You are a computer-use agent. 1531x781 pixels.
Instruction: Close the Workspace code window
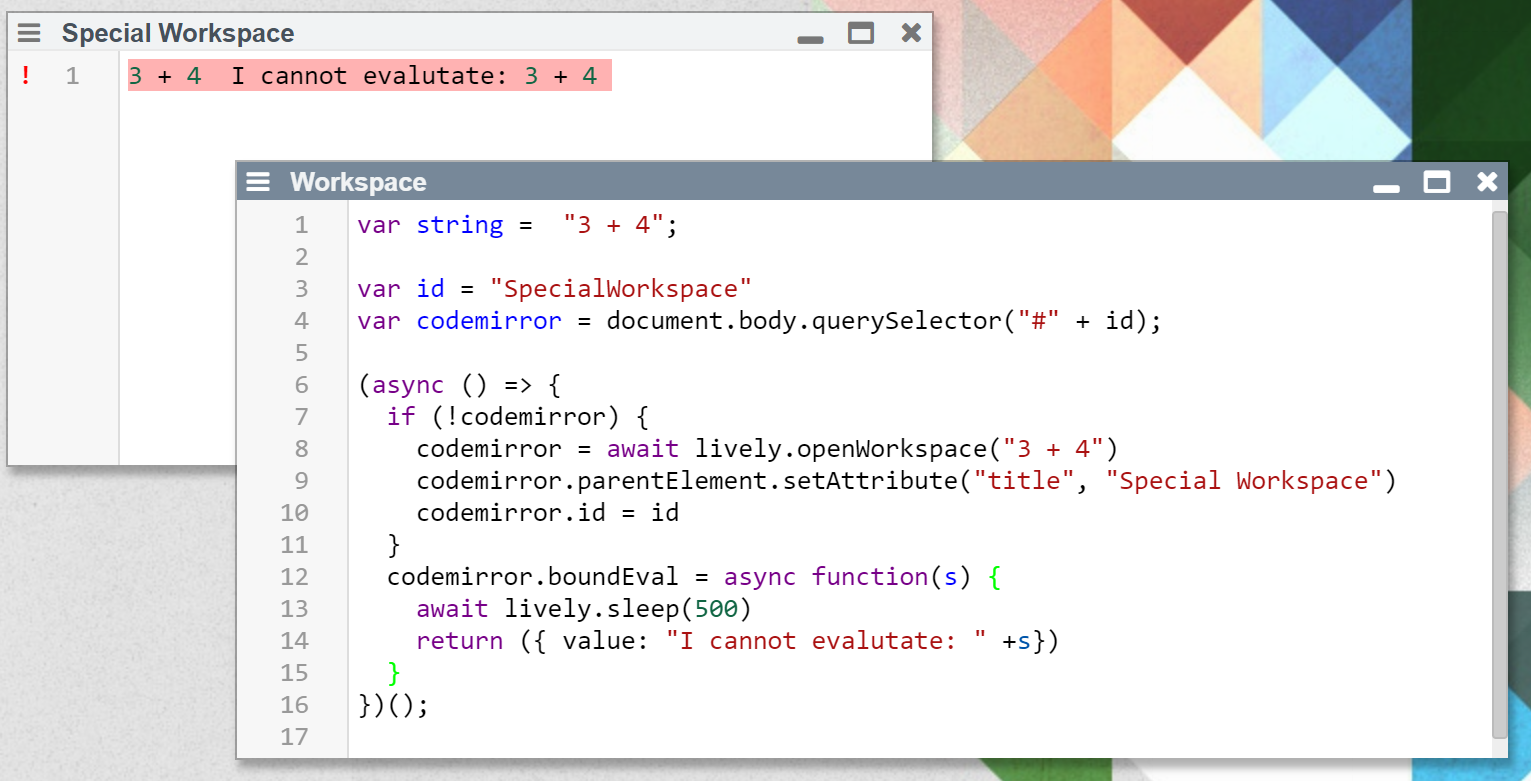coord(1487,182)
